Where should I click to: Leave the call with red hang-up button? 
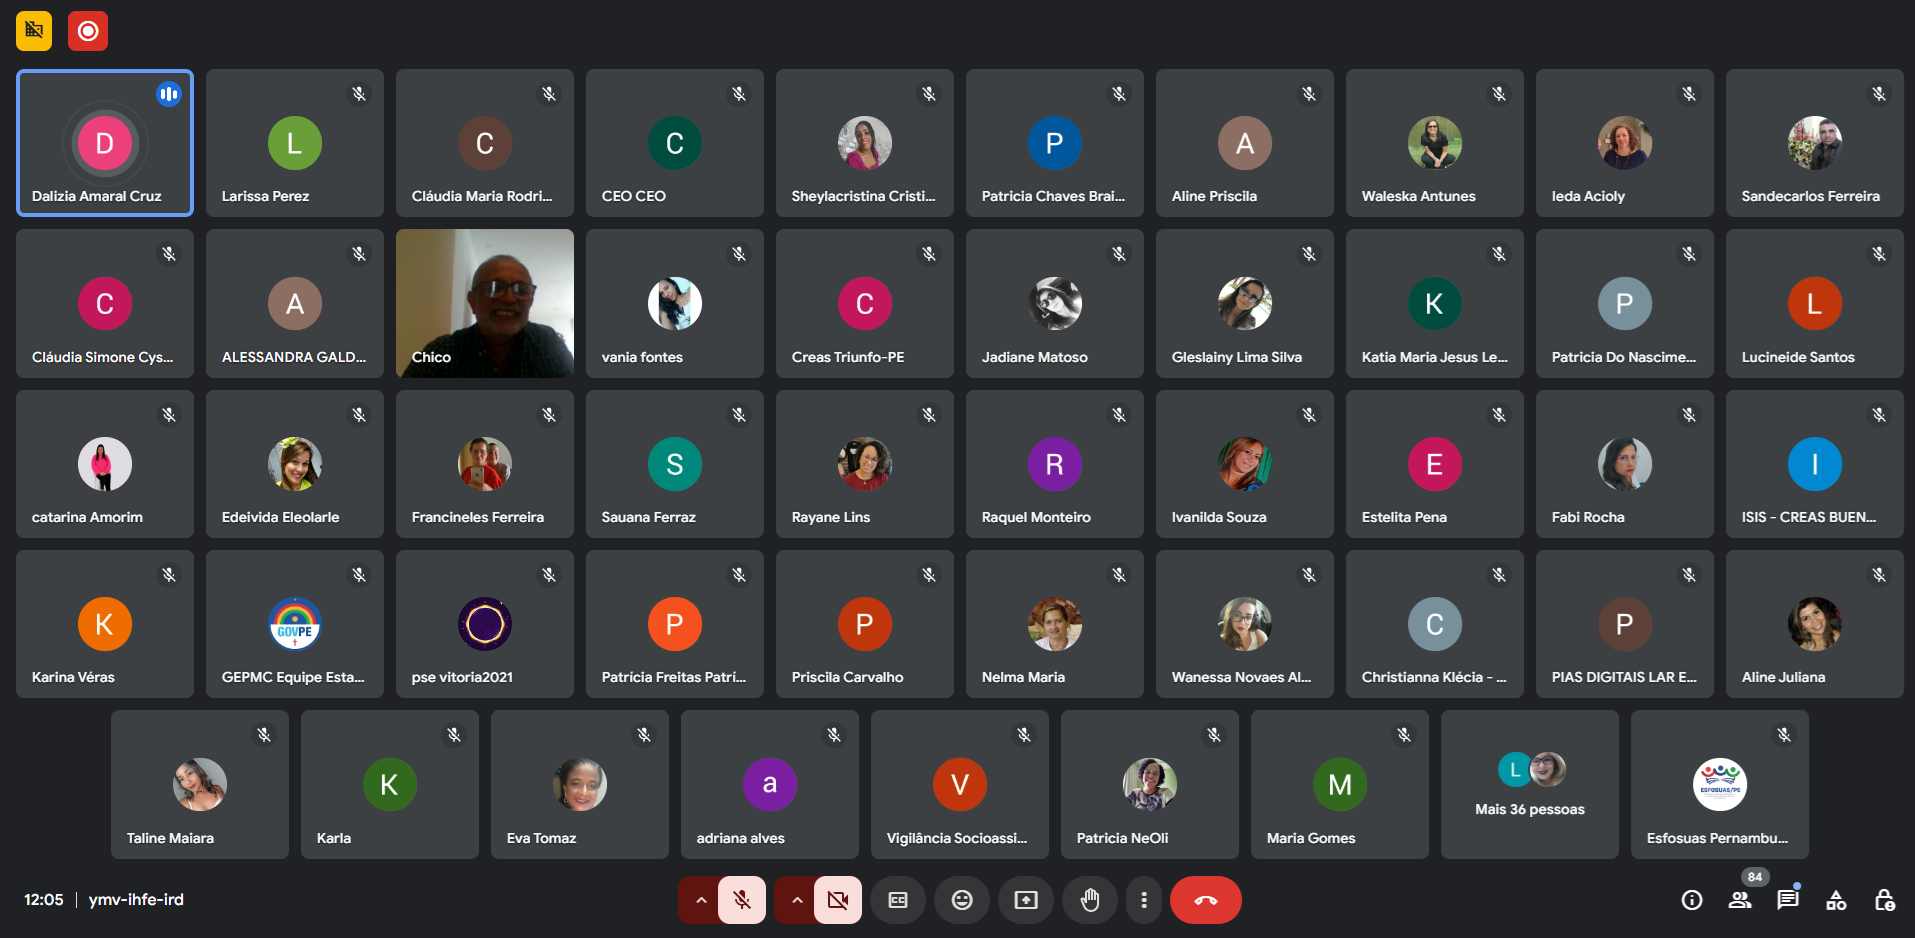click(x=1206, y=900)
